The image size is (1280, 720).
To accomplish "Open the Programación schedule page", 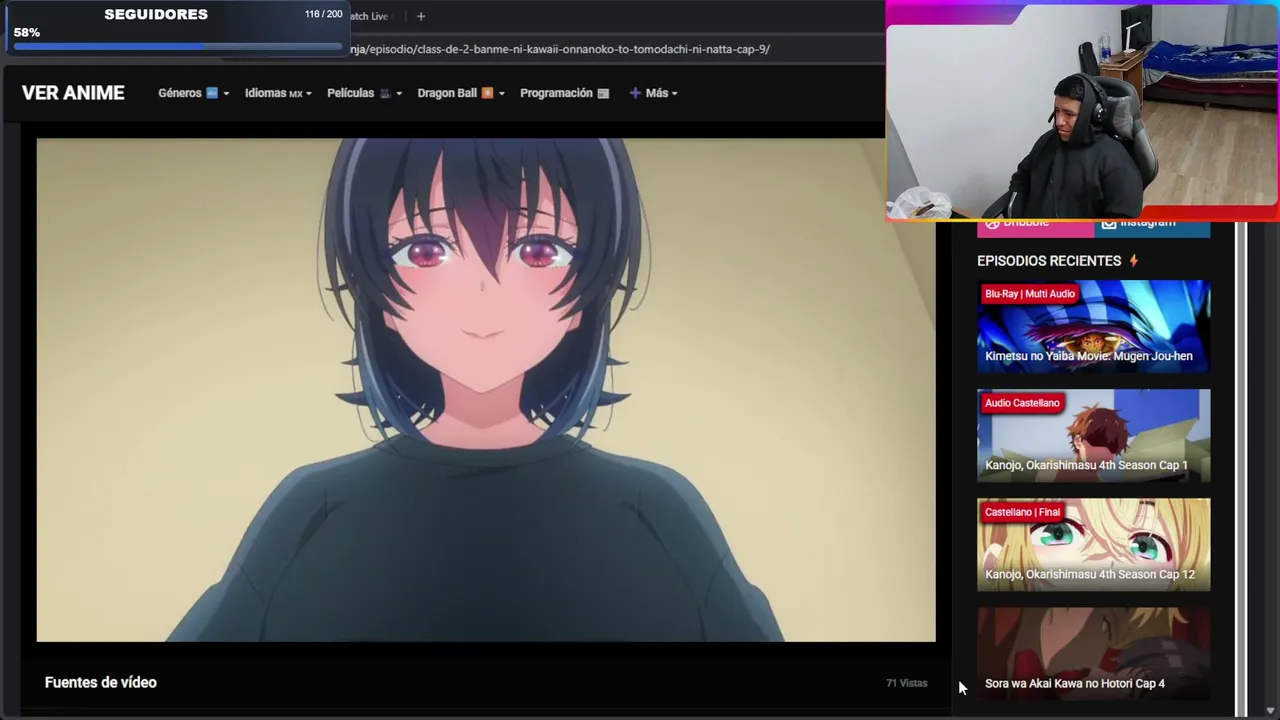I will pyautogui.click(x=564, y=93).
